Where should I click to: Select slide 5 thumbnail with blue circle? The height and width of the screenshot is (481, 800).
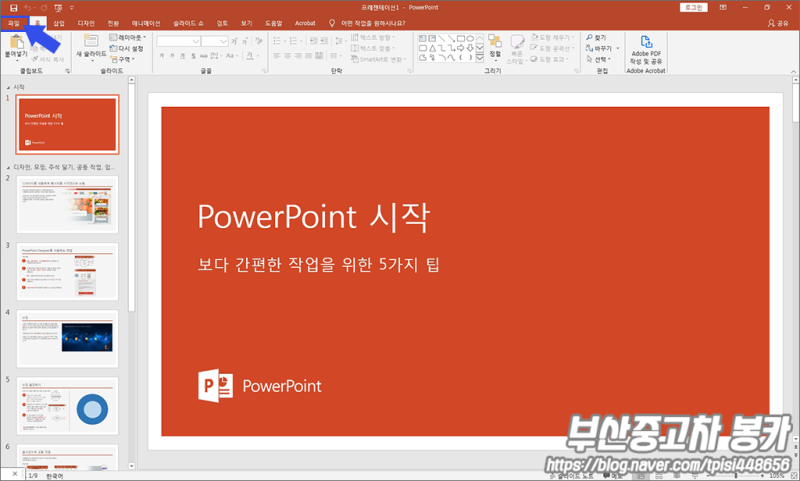(x=67, y=406)
